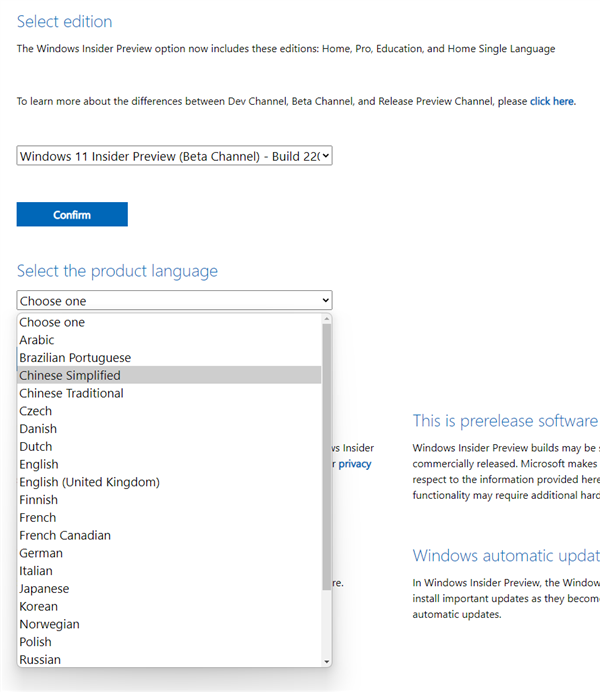Viewport: 600px width, 692px height.
Task: Click the language list scroll down arrow
Action: click(x=327, y=661)
